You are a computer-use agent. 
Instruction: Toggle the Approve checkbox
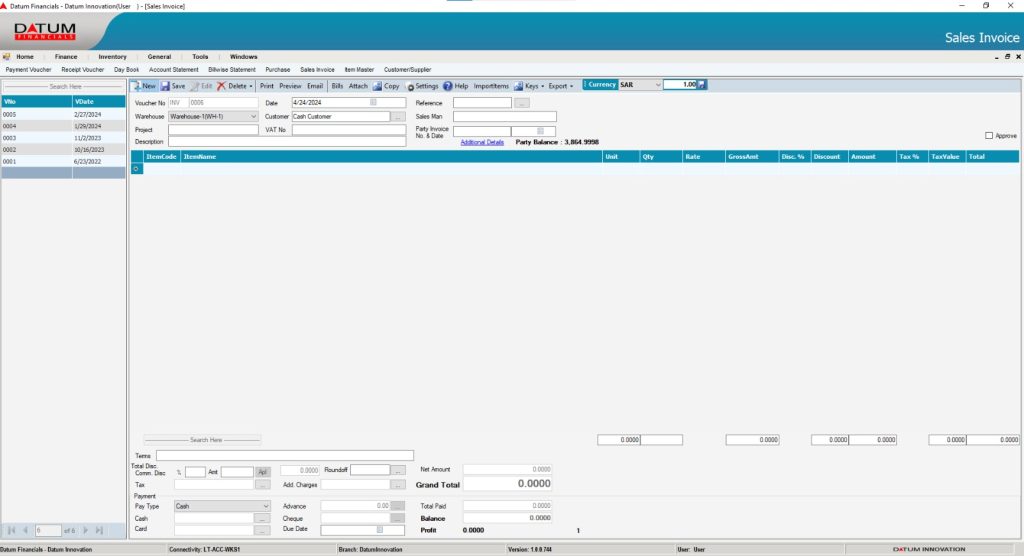pyautogui.click(x=989, y=135)
